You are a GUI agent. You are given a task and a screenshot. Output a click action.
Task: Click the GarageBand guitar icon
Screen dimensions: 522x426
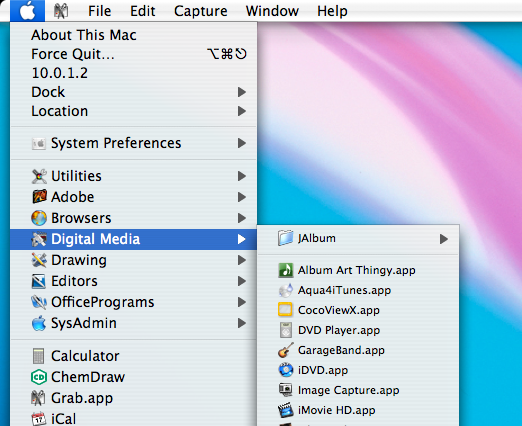[x=286, y=350]
